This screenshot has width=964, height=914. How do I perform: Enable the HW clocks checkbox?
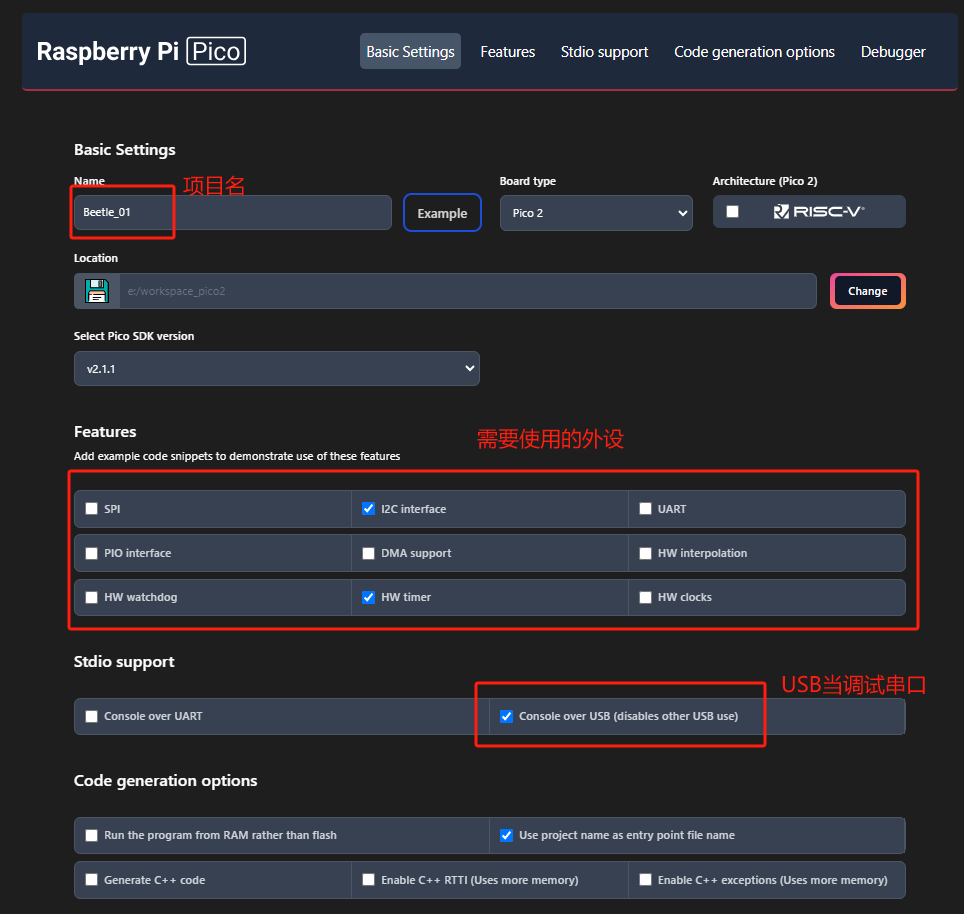point(645,597)
